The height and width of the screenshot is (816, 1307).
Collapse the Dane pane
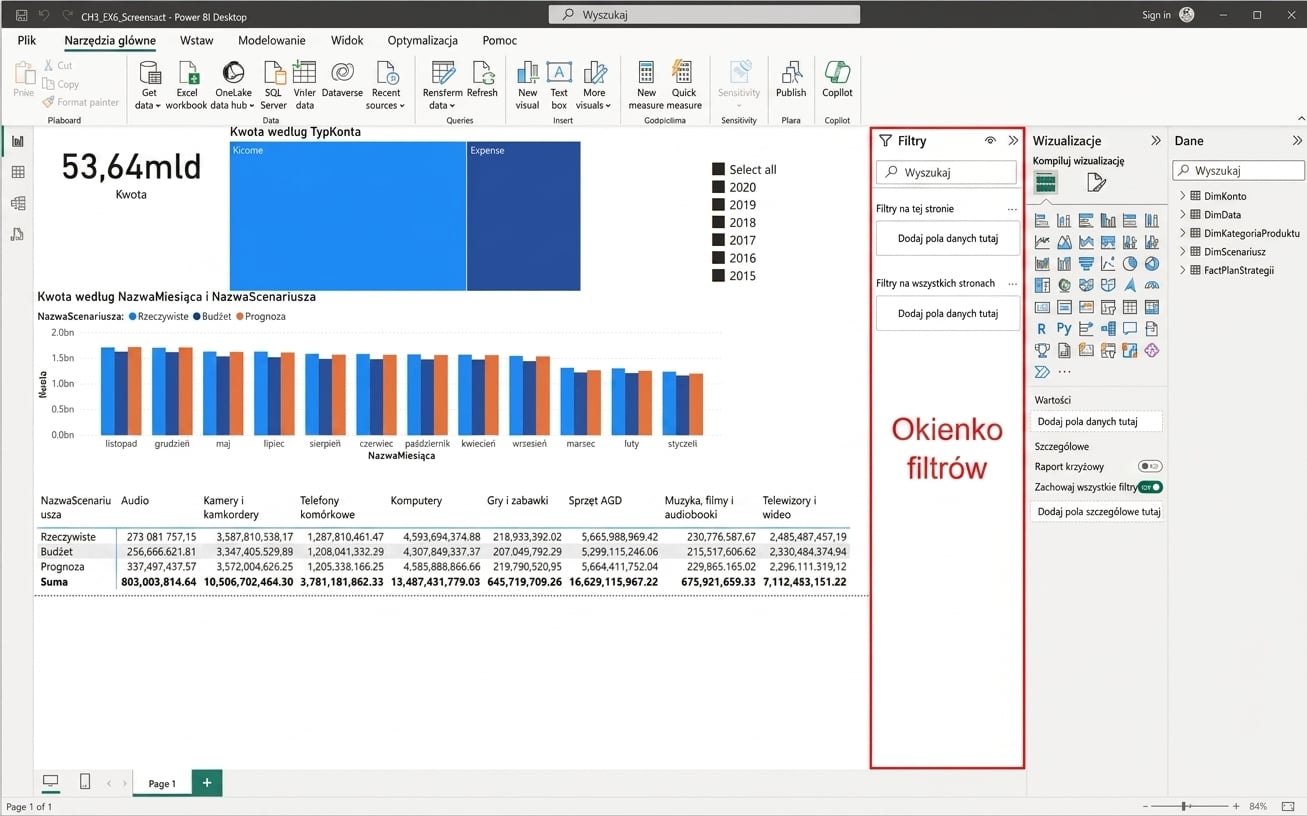(1298, 141)
